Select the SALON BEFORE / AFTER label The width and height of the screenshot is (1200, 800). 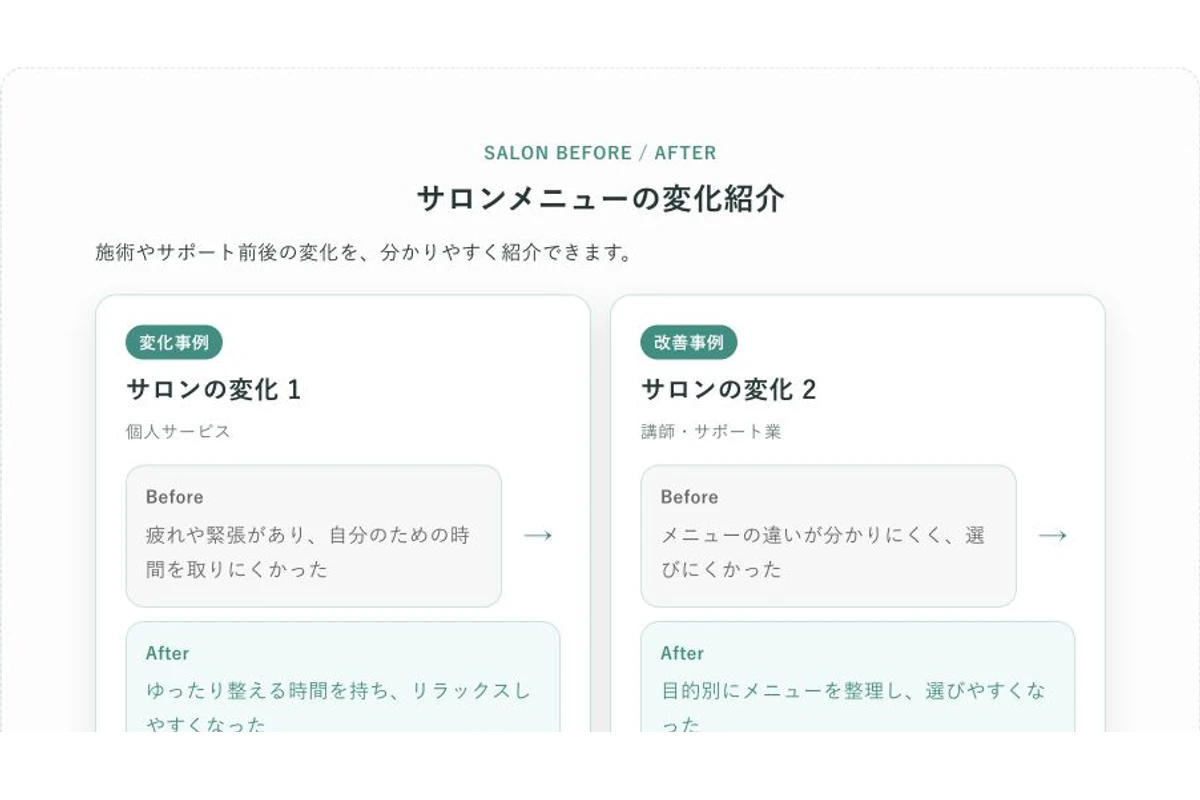pos(600,153)
